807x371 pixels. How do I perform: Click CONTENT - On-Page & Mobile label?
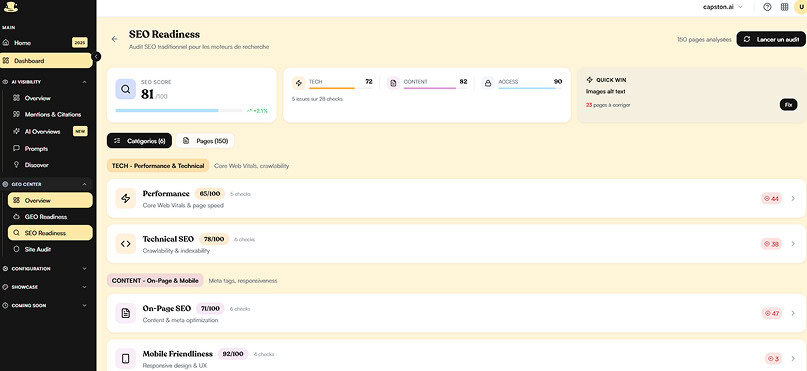[155, 280]
